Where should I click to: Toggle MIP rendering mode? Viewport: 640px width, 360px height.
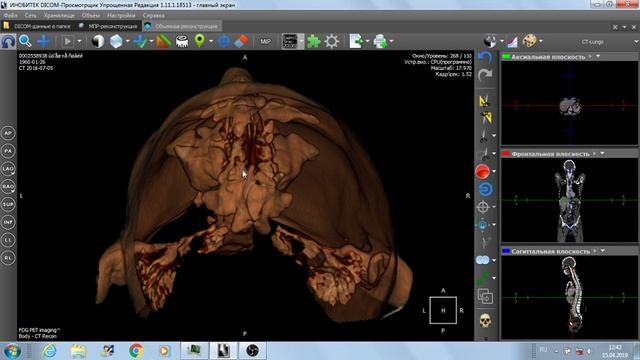(x=265, y=41)
